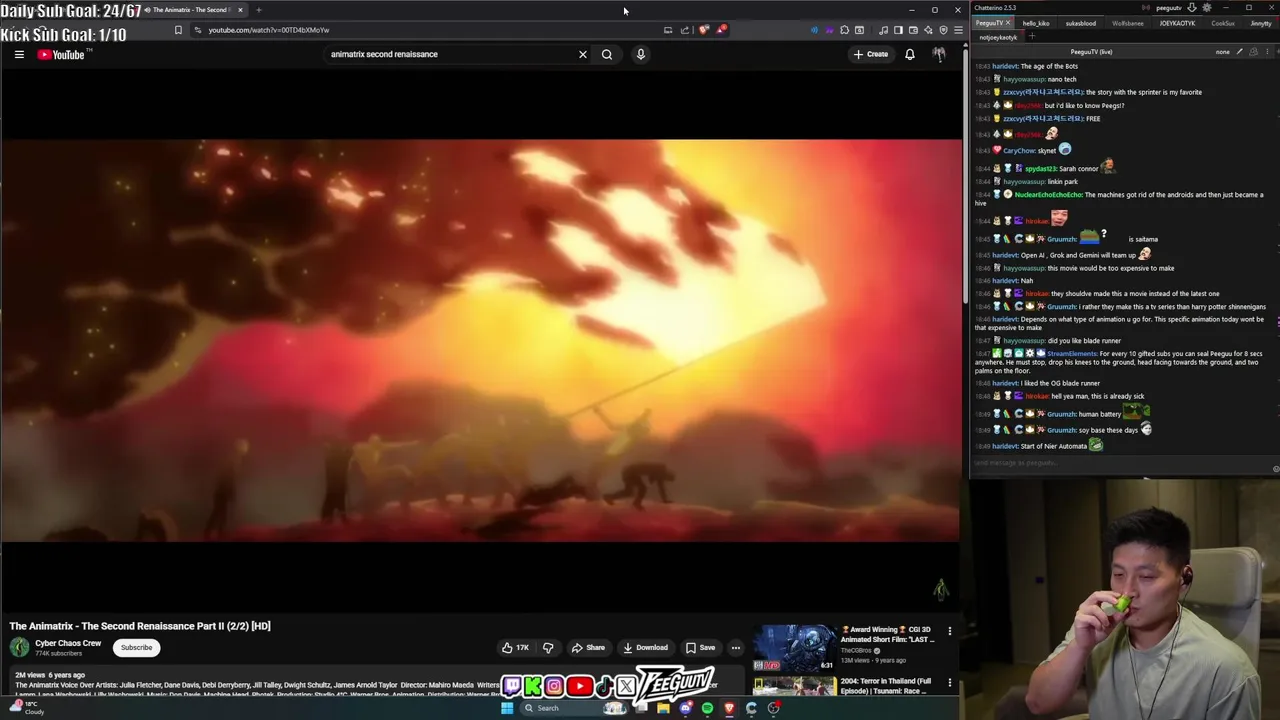Select The Animatrix browser tab
The image size is (1280, 720).
pos(190,10)
